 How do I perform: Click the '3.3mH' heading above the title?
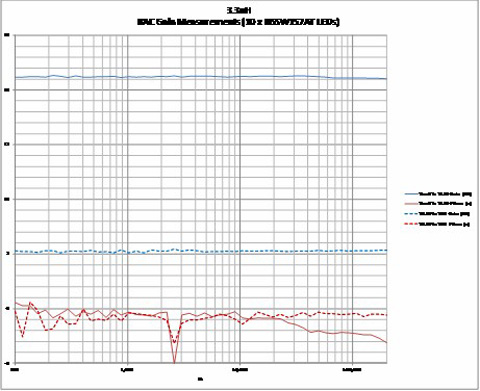coord(239,10)
